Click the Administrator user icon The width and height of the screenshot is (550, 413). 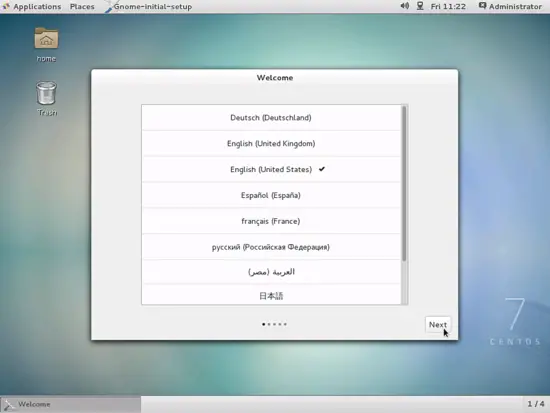(483, 6)
